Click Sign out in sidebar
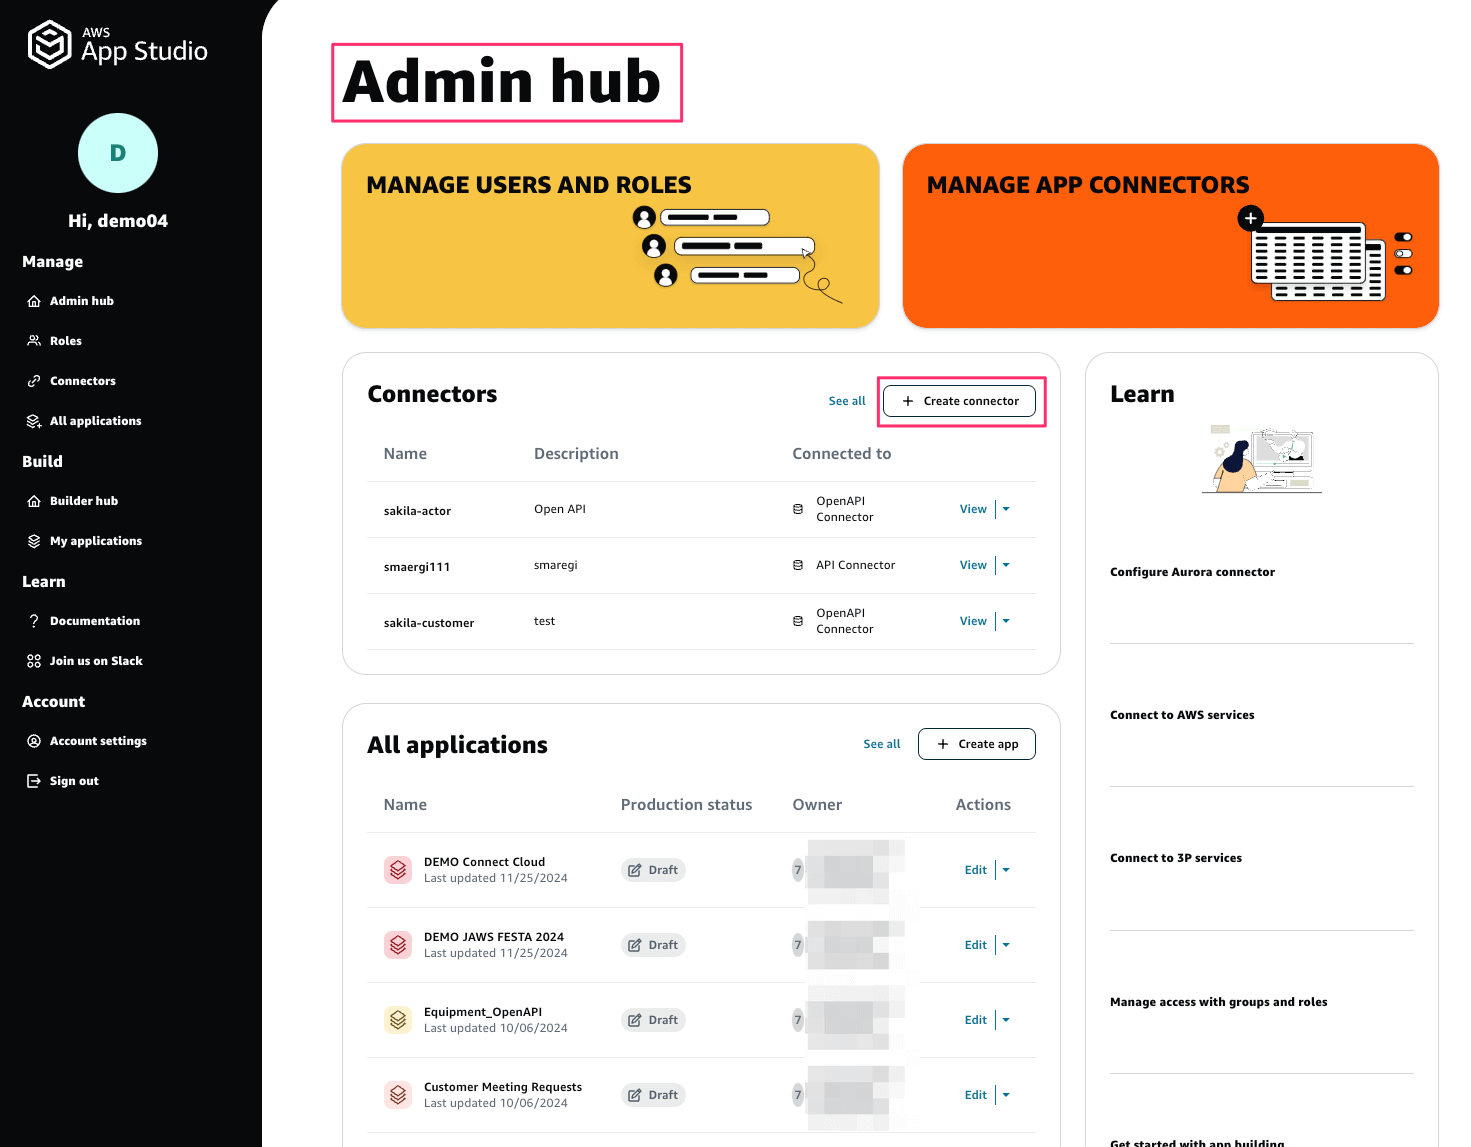The width and height of the screenshot is (1471, 1147). click(x=74, y=781)
